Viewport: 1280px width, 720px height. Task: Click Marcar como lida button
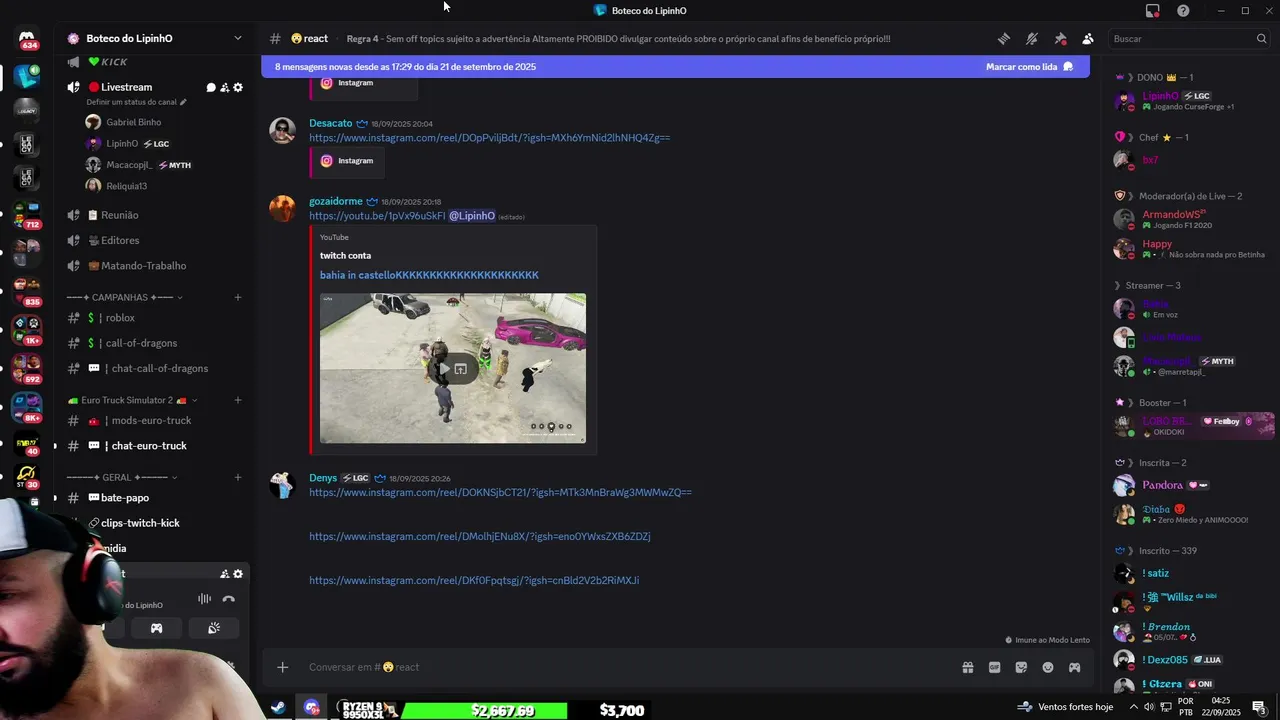pos(1029,67)
